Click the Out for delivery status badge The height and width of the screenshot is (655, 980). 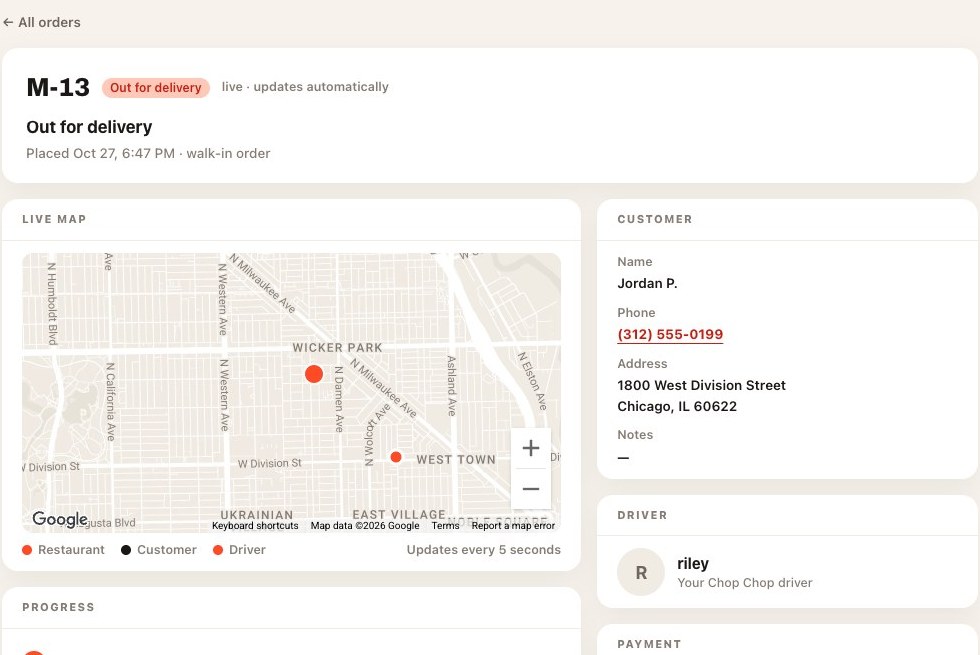pos(156,88)
